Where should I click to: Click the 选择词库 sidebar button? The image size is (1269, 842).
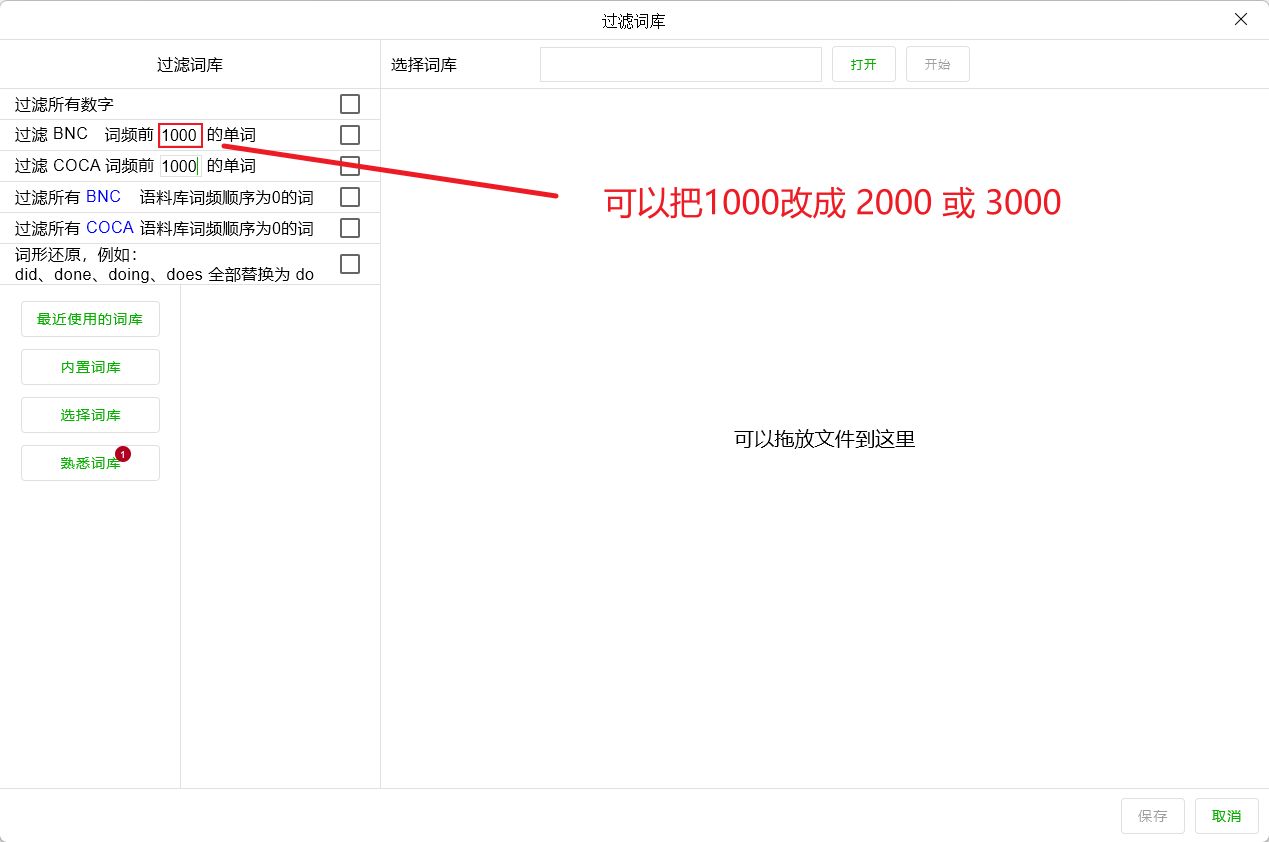point(90,414)
